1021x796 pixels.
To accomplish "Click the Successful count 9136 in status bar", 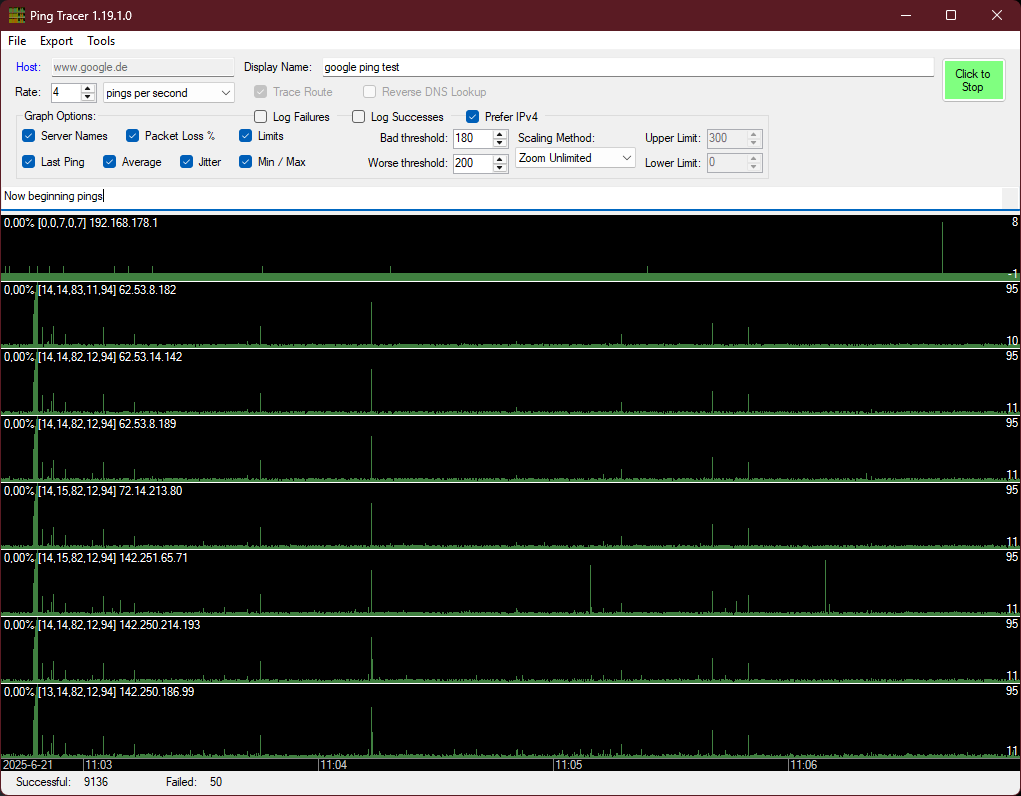I will 96,782.
